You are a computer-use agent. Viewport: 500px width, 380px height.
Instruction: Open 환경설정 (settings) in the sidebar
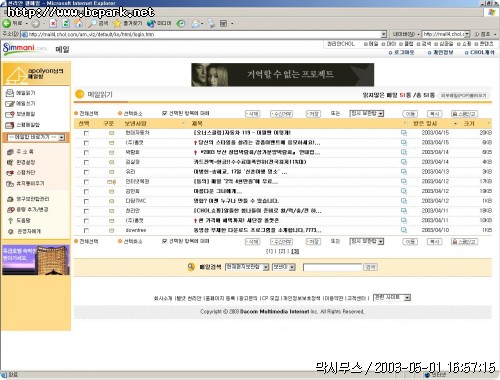25,162
